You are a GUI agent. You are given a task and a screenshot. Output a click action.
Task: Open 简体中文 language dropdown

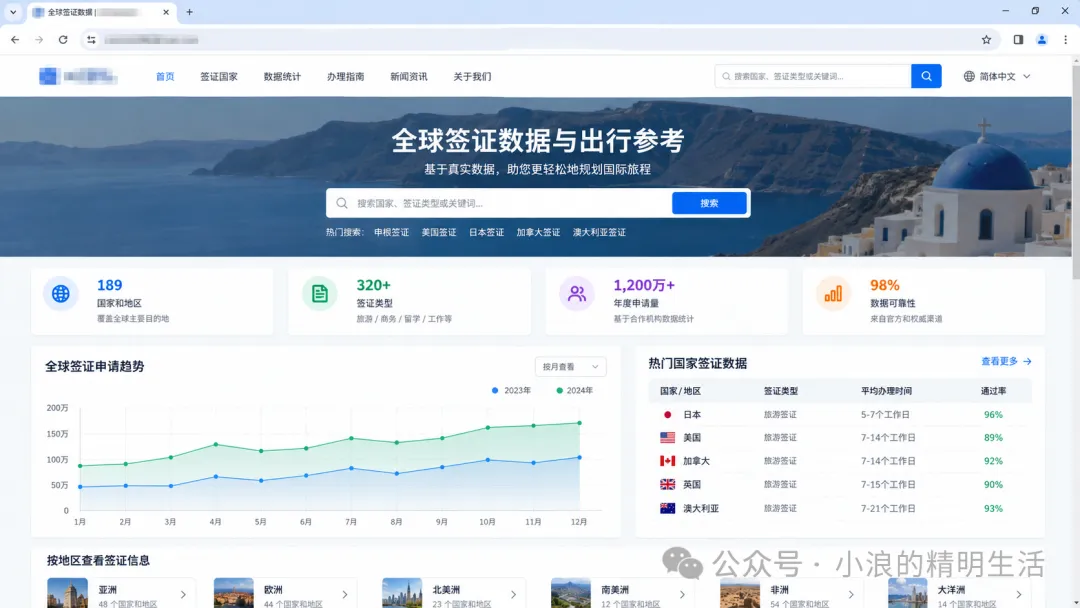[997, 76]
